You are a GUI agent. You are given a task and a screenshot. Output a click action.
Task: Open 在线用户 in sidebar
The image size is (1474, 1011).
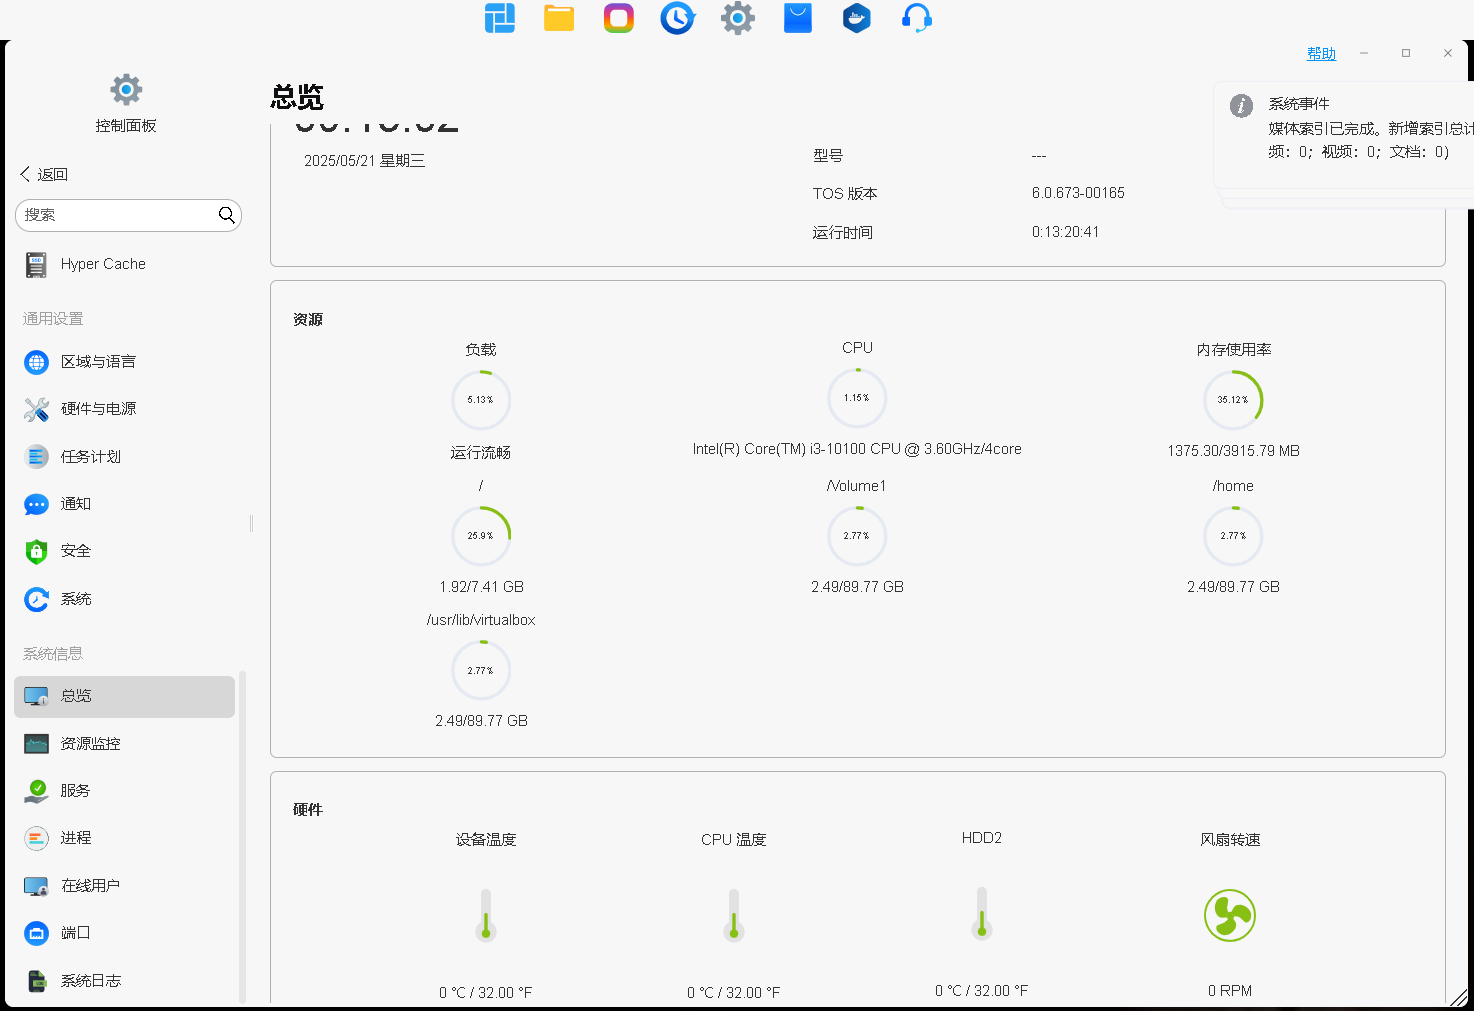(x=90, y=886)
